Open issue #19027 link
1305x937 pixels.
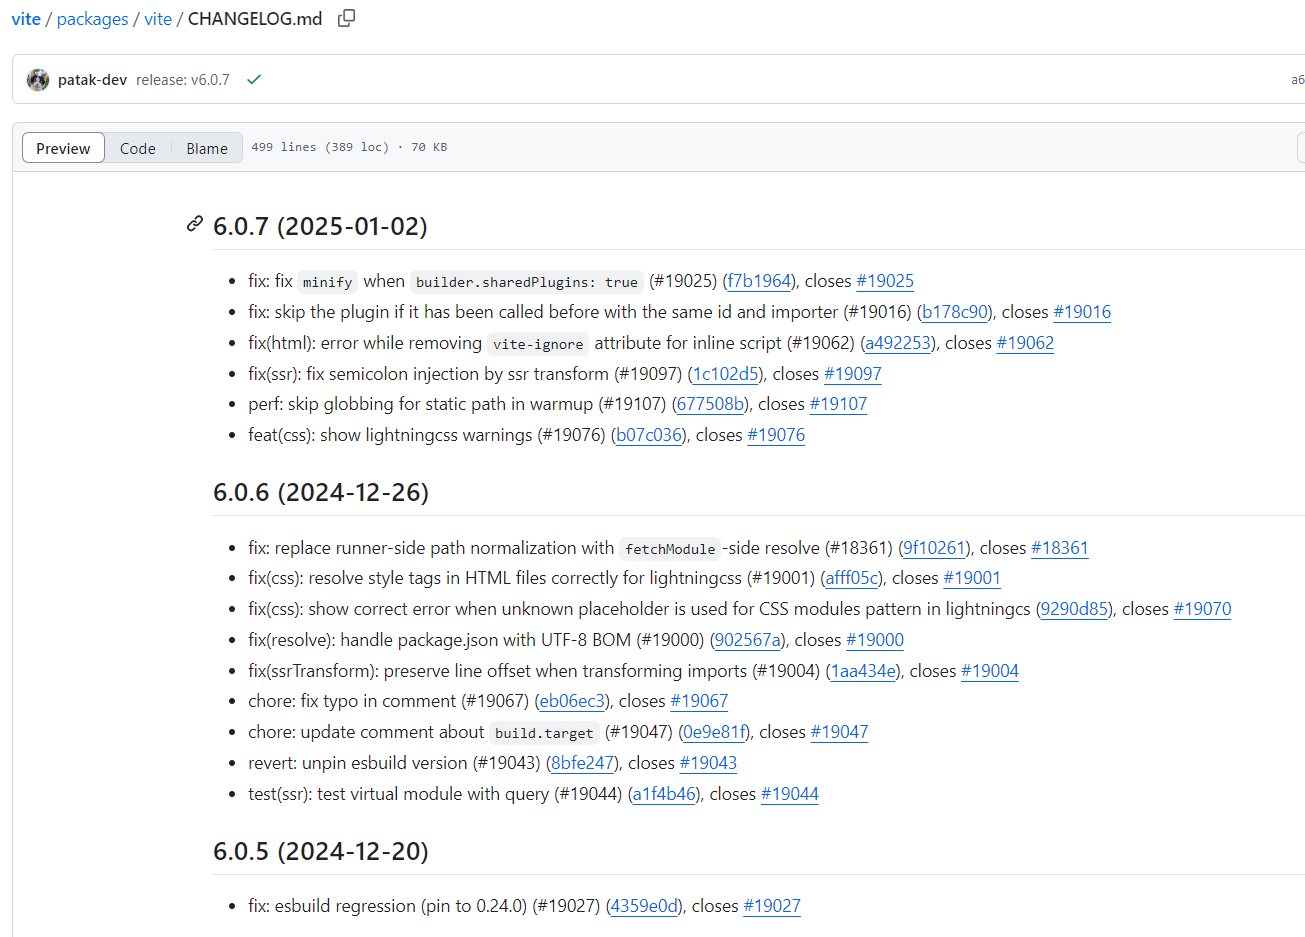pyautogui.click(x=772, y=906)
